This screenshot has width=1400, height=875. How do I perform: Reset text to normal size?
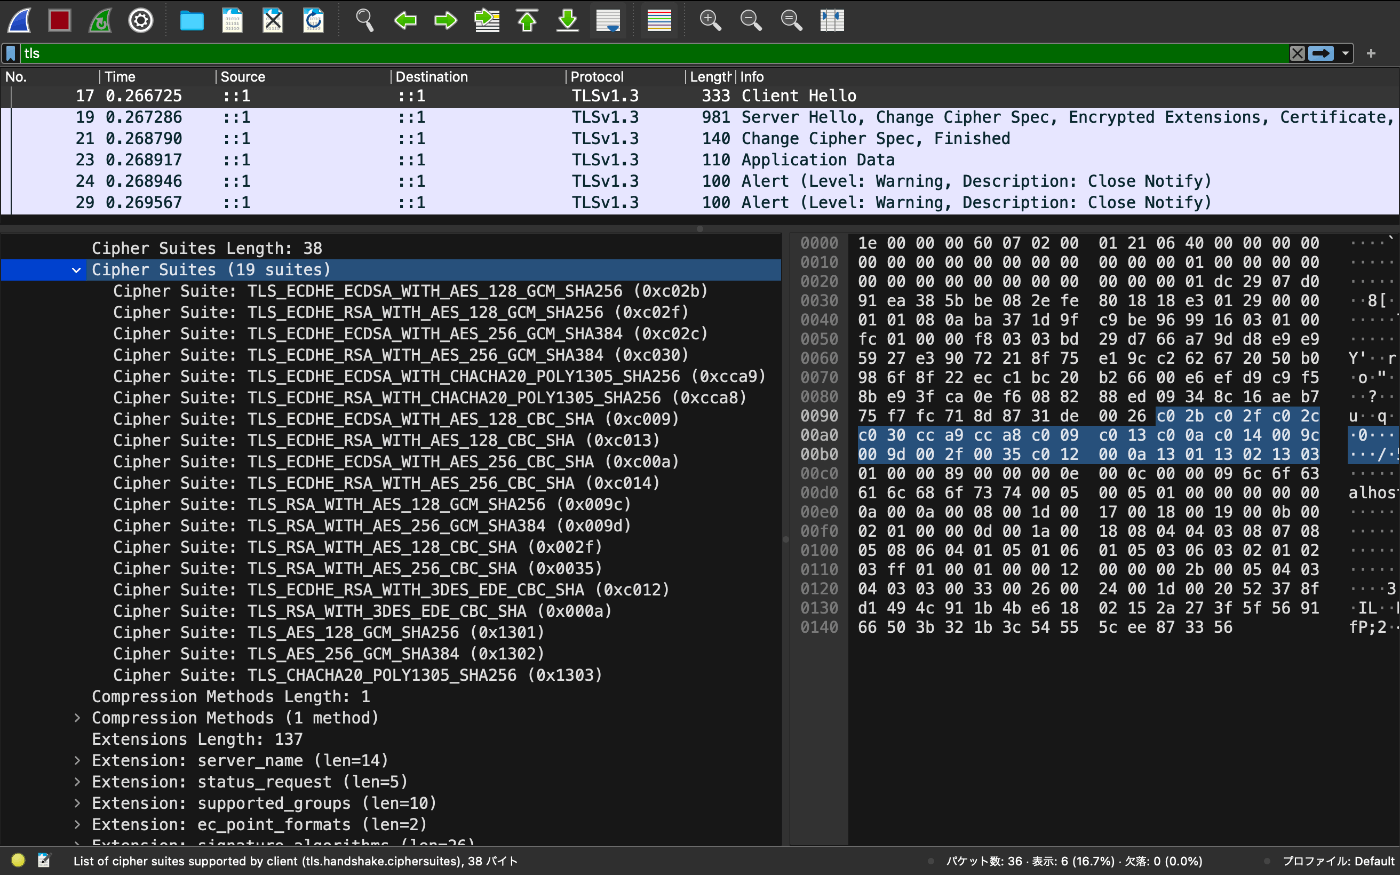(791, 20)
